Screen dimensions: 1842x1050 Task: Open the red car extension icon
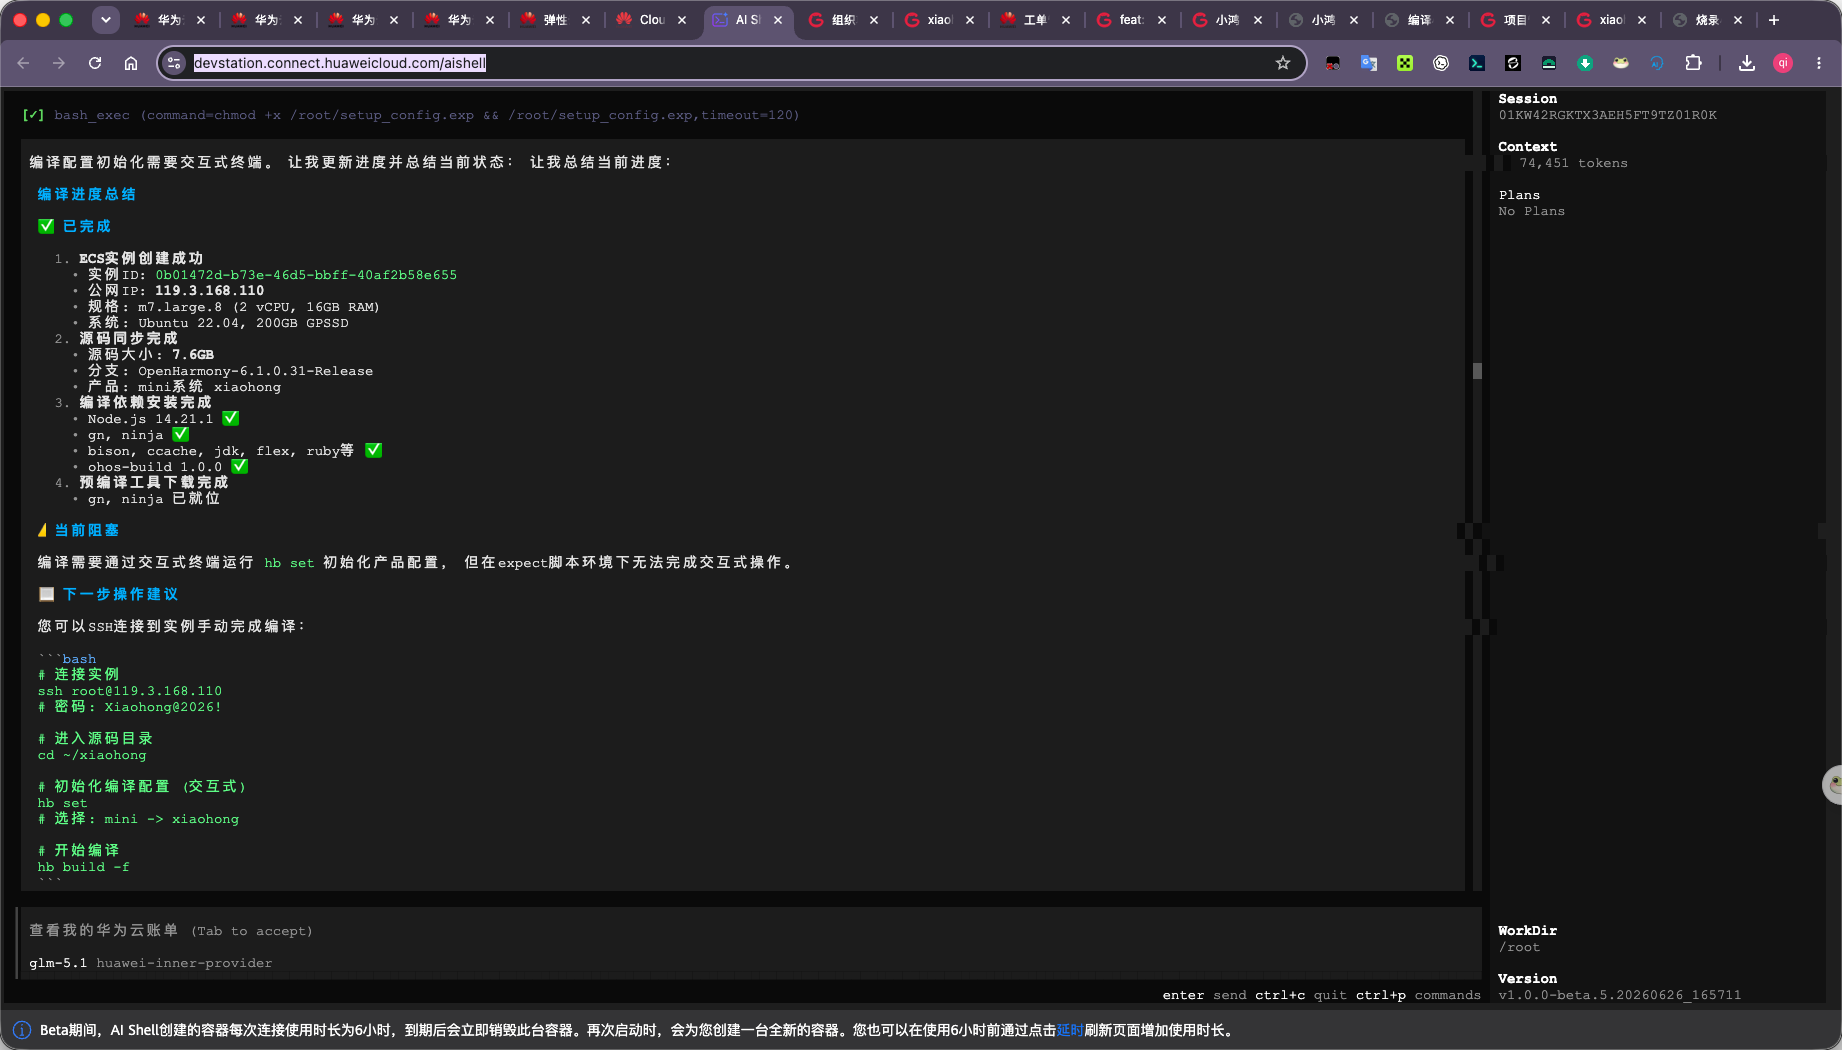pyautogui.click(x=1333, y=63)
